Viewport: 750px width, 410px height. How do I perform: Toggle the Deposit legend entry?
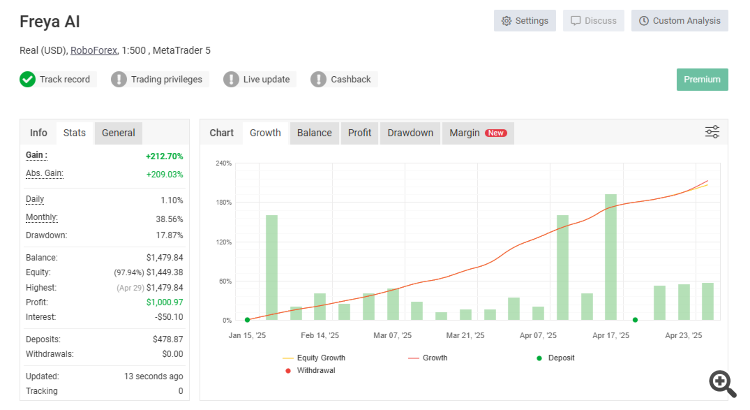pyautogui.click(x=555, y=358)
